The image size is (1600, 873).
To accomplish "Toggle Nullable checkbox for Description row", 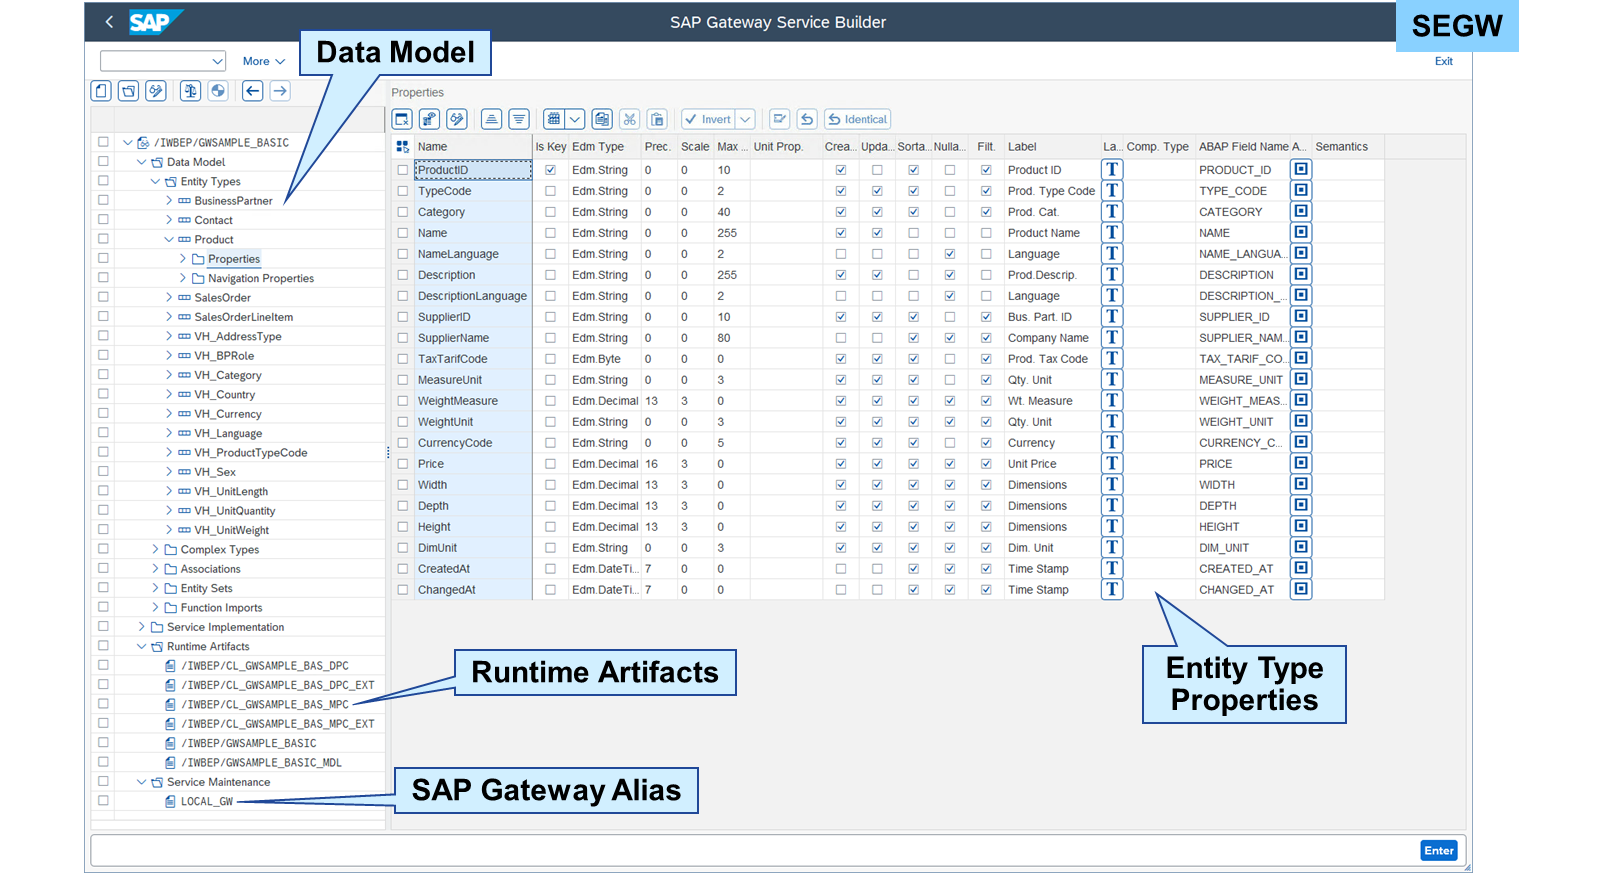I will pyautogui.click(x=950, y=275).
